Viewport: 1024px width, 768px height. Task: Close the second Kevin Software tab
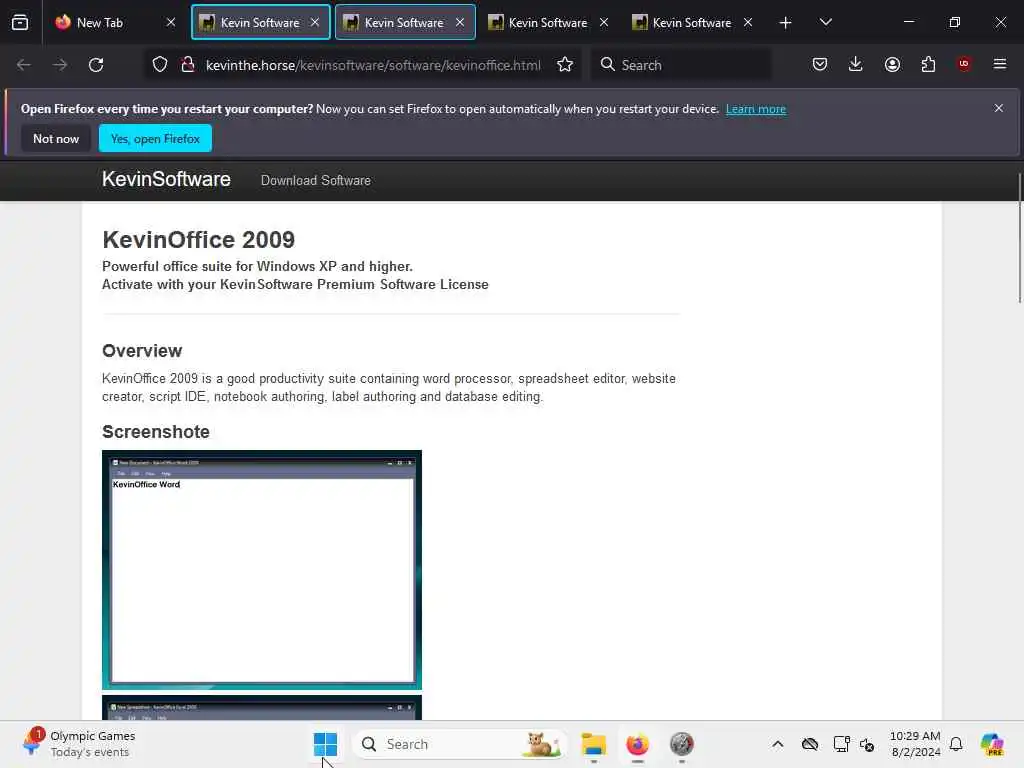(x=460, y=22)
